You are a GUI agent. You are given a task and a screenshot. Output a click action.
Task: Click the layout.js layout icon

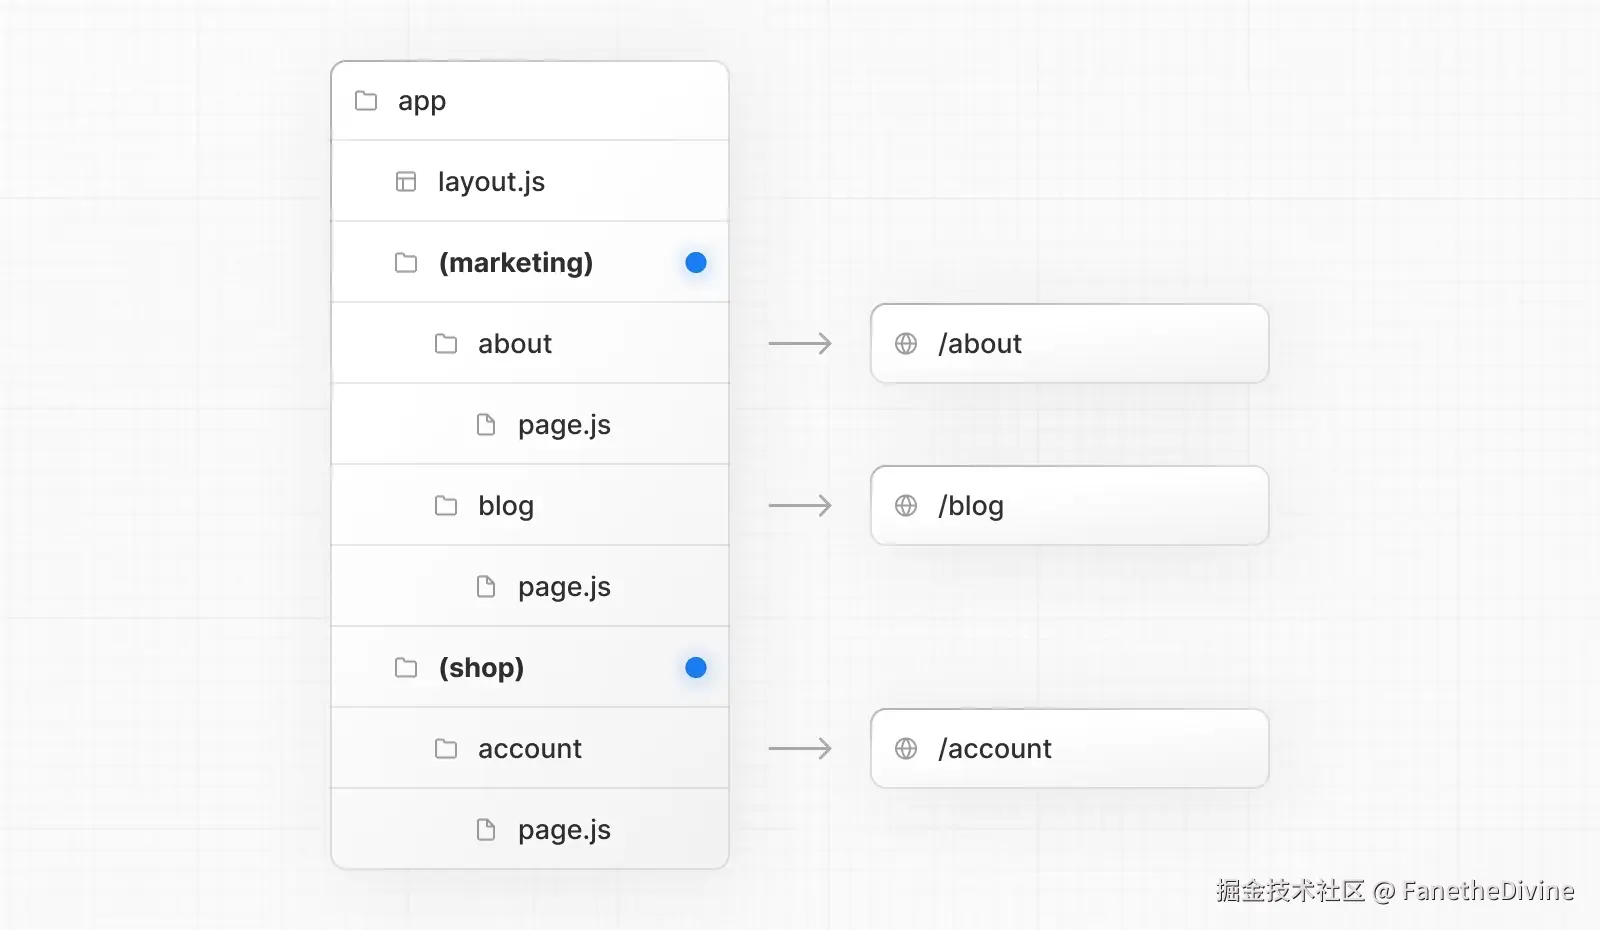[x=406, y=182]
